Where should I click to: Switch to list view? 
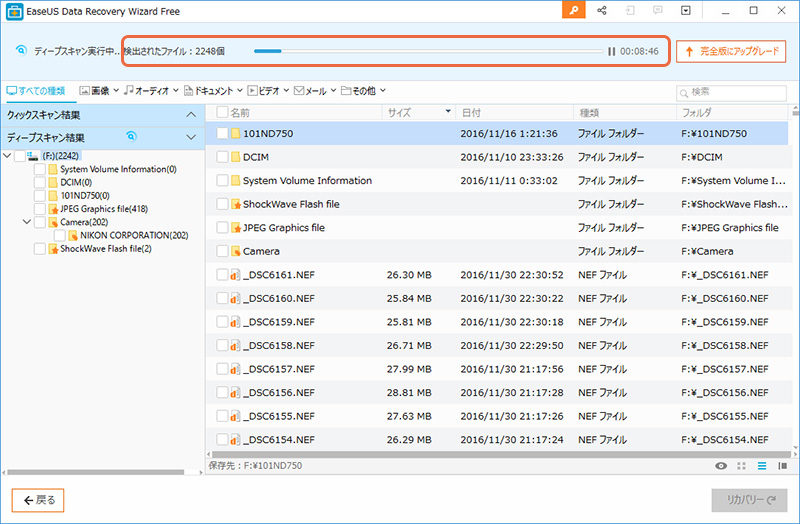point(762,466)
